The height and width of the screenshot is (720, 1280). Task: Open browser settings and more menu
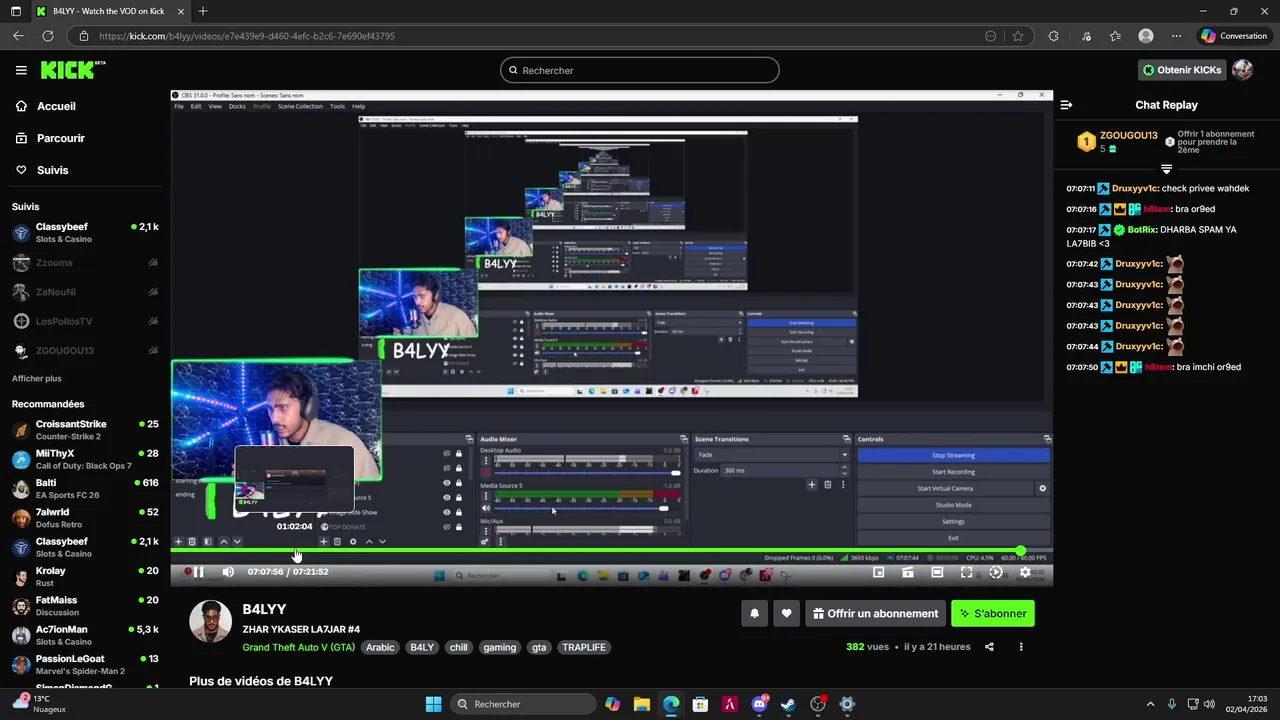[x=1177, y=36]
